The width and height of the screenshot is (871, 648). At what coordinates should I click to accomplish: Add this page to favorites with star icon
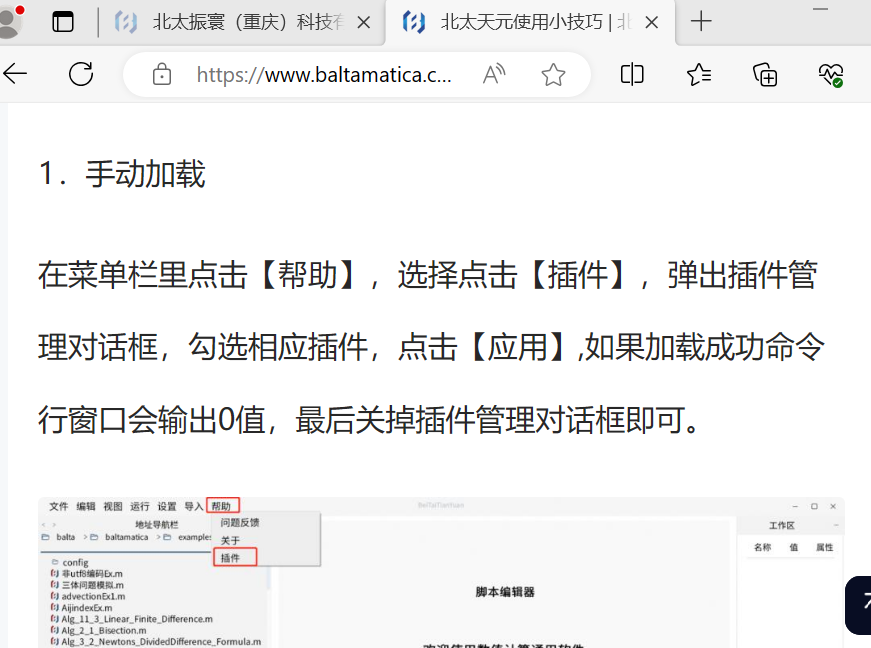coord(553,74)
